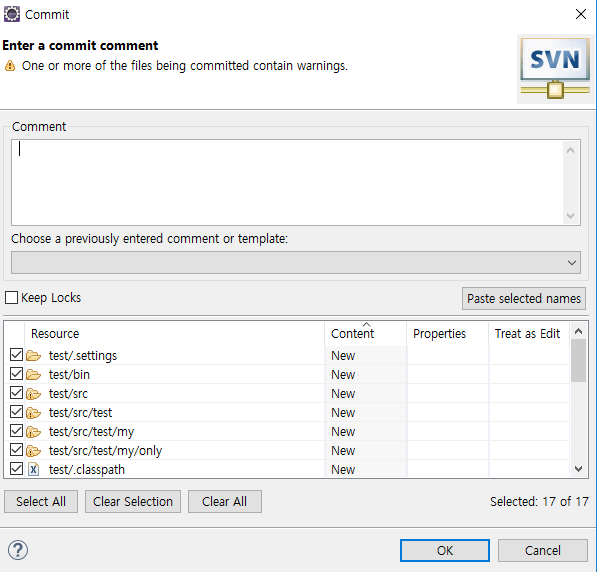Click resource list scroll down arrow

tap(578, 469)
